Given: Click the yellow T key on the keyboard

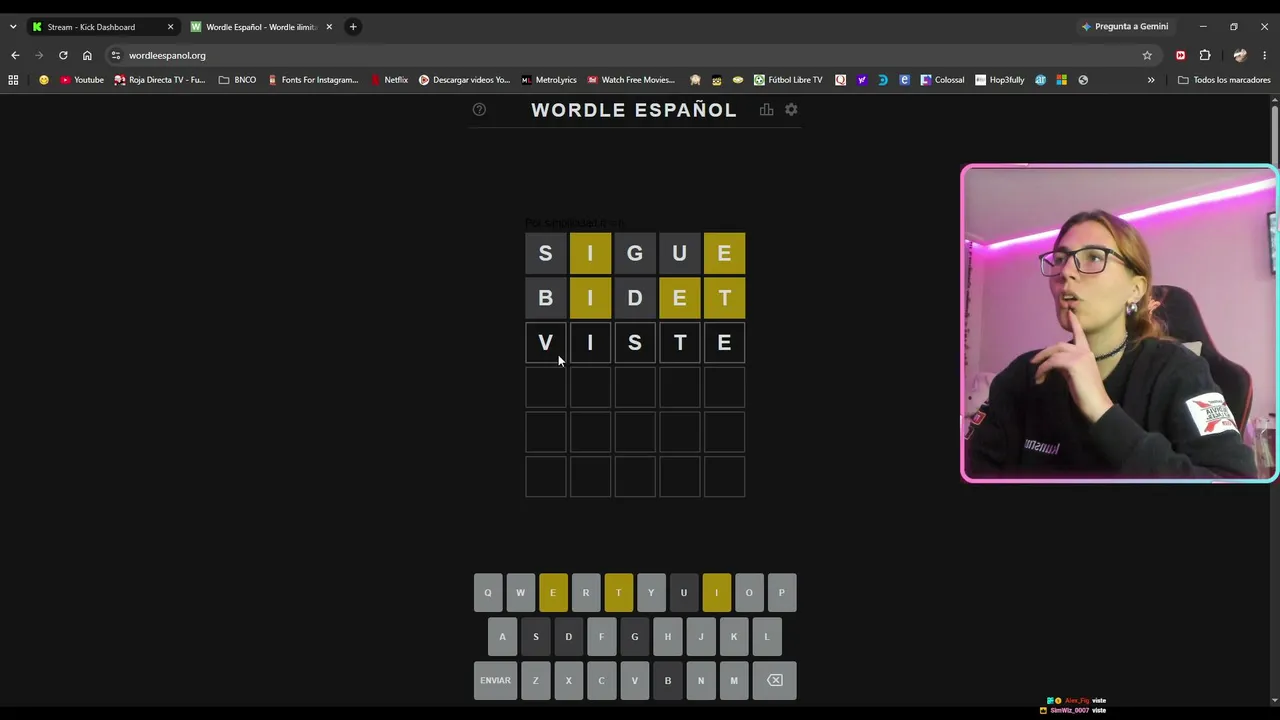Looking at the screenshot, I should (618, 593).
